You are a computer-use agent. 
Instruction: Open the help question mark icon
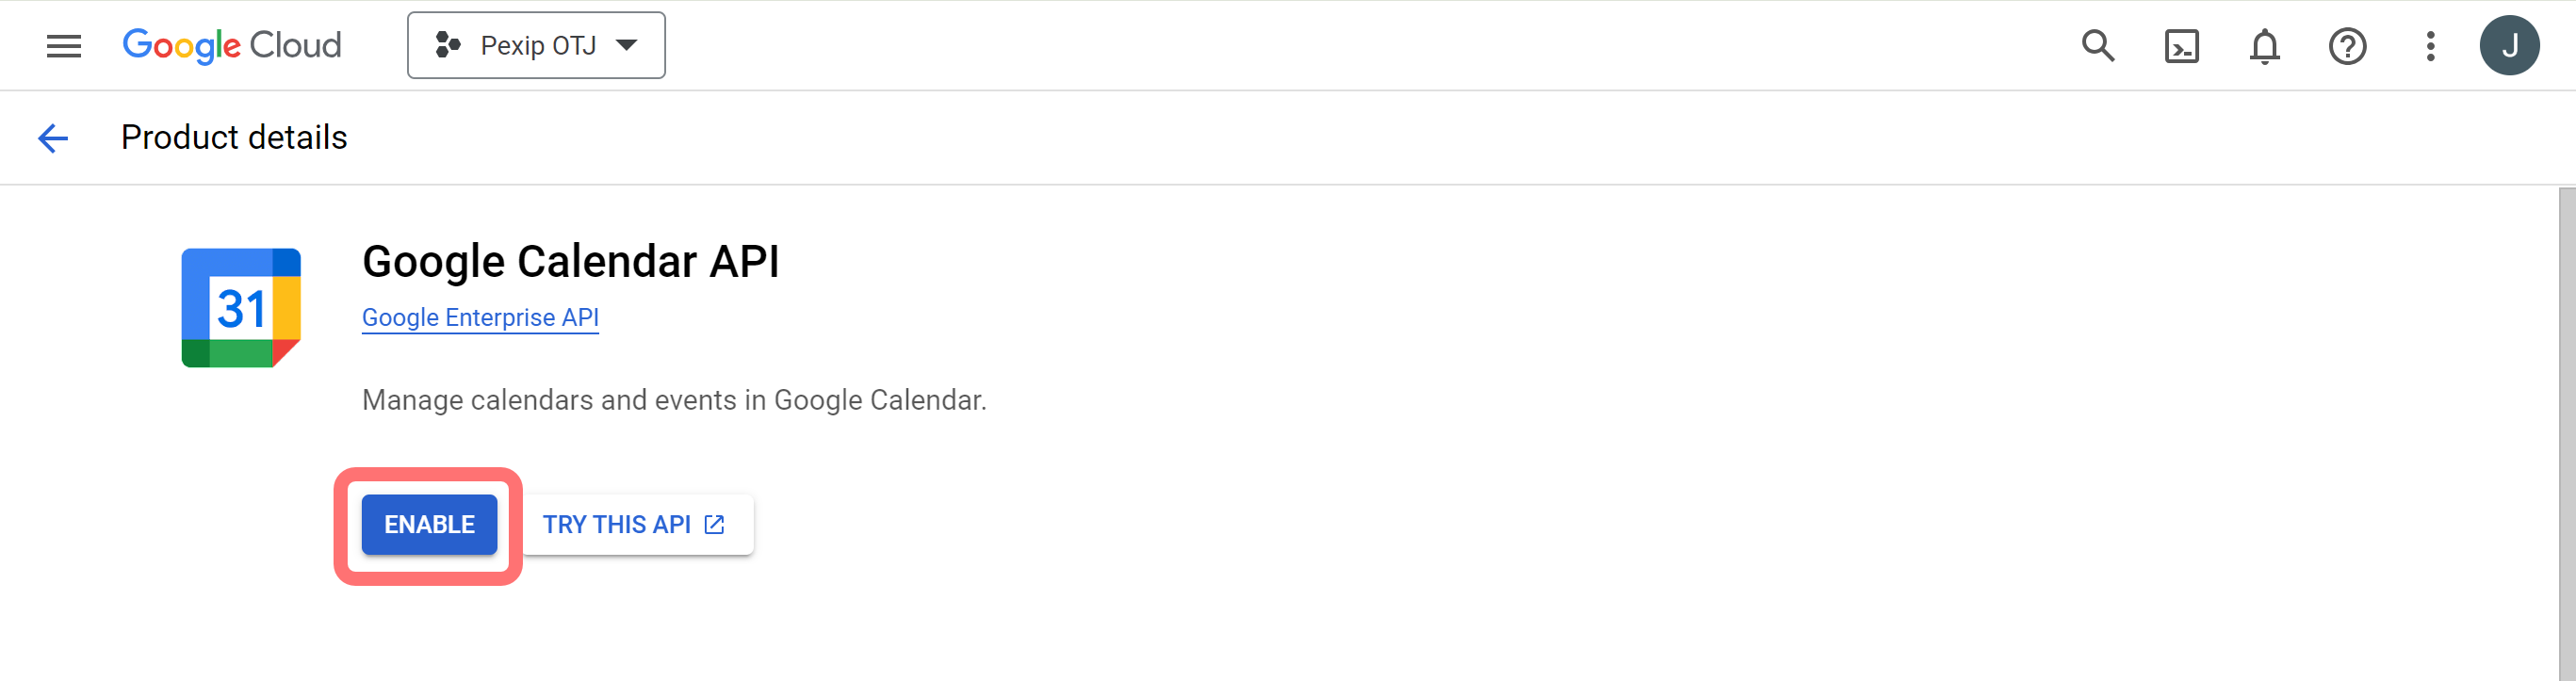tap(2347, 46)
